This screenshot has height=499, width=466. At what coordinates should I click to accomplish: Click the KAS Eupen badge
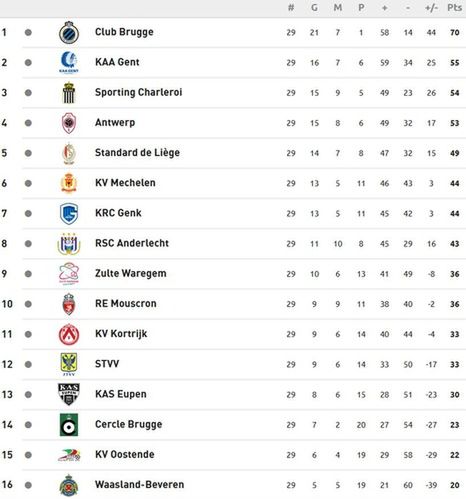pyautogui.click(x=69, y=395)
